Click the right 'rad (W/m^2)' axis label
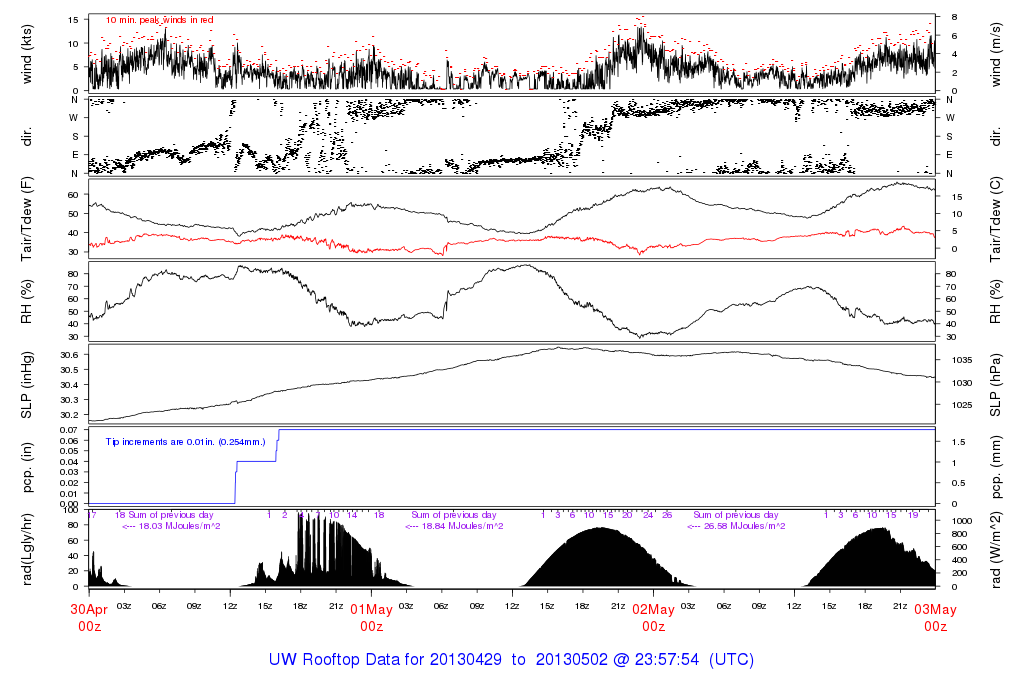The width and height of the screenshot is (1024, 700). pos(995,550)
